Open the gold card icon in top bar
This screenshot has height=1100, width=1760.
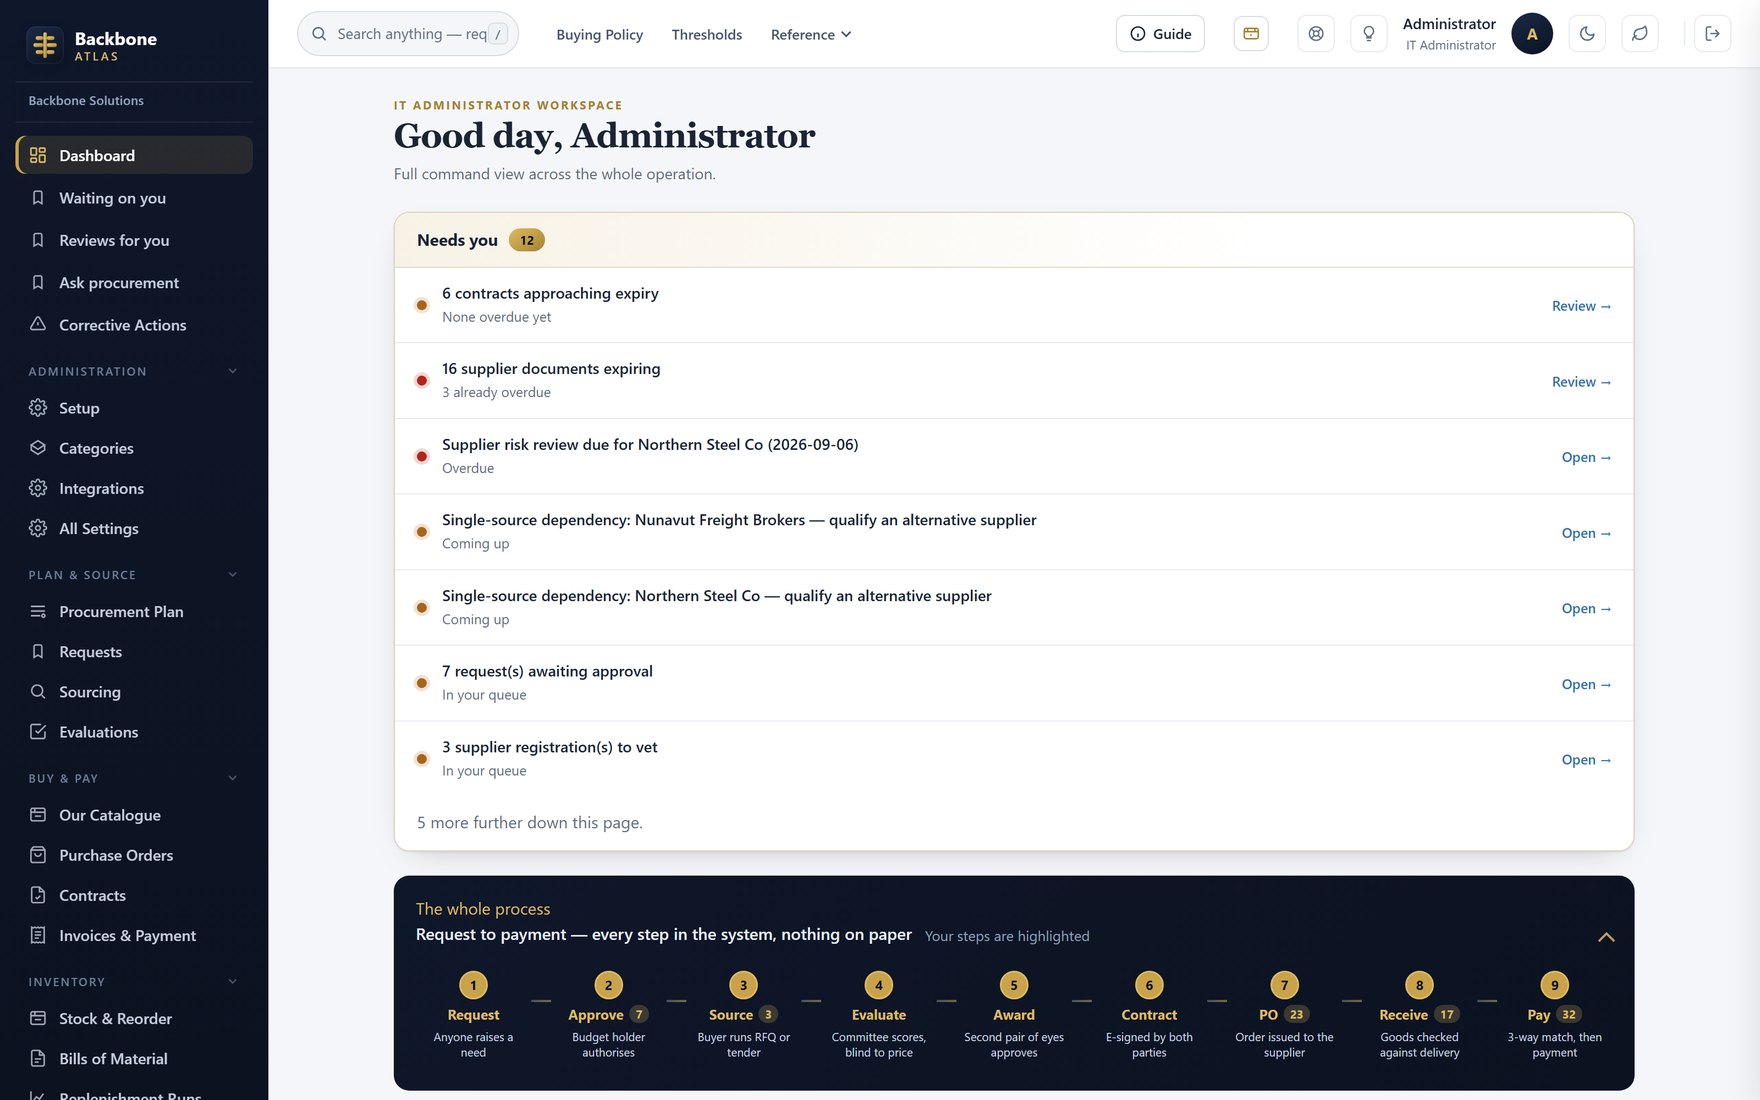tap(1251, 34)
